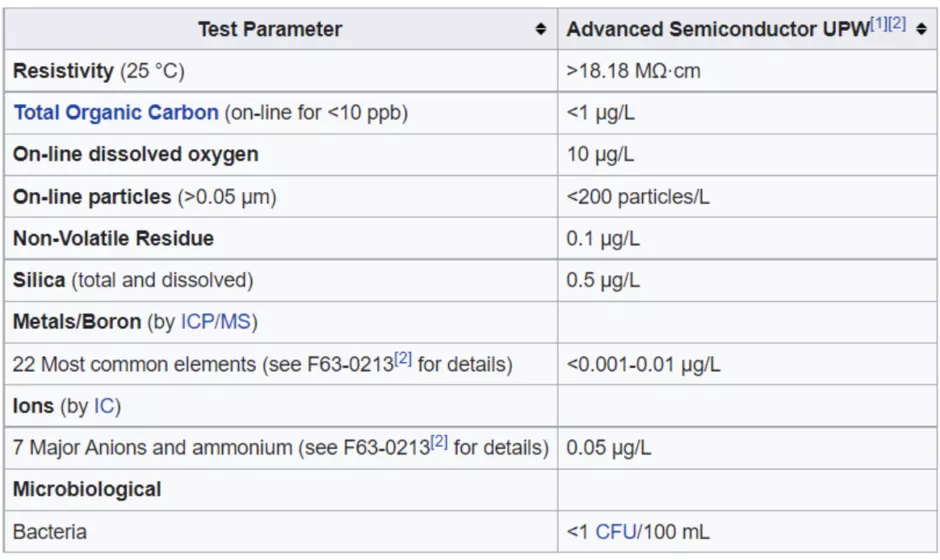
Task: Click the <200 particles/L value cell
Action: coord(638,197)
